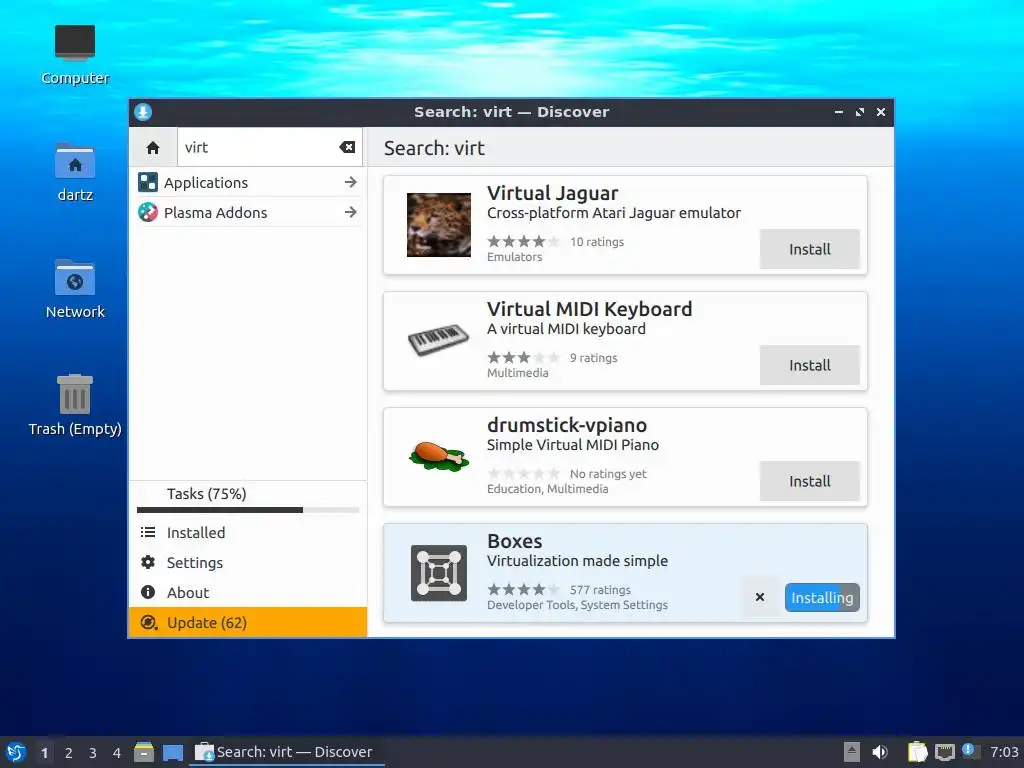Screen dimensions: 1024x768
Task: Open the drumstick-vpiano title
Action: [x=567, y=425]
